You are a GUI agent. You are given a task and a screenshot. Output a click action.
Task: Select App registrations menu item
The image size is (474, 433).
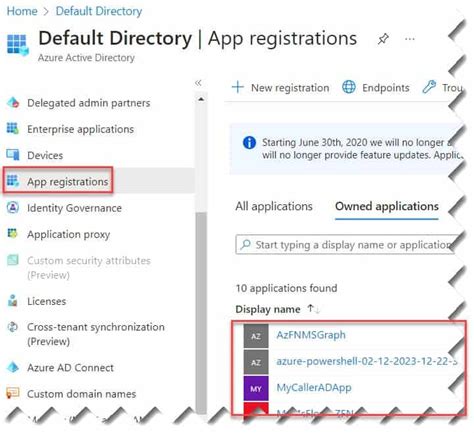(68, 182)
